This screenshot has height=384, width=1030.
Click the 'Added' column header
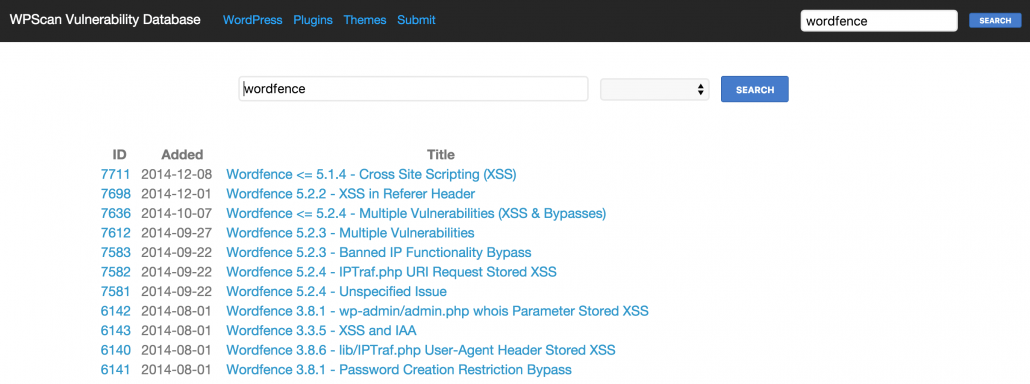pyautogui.click(x=182, y=155)
